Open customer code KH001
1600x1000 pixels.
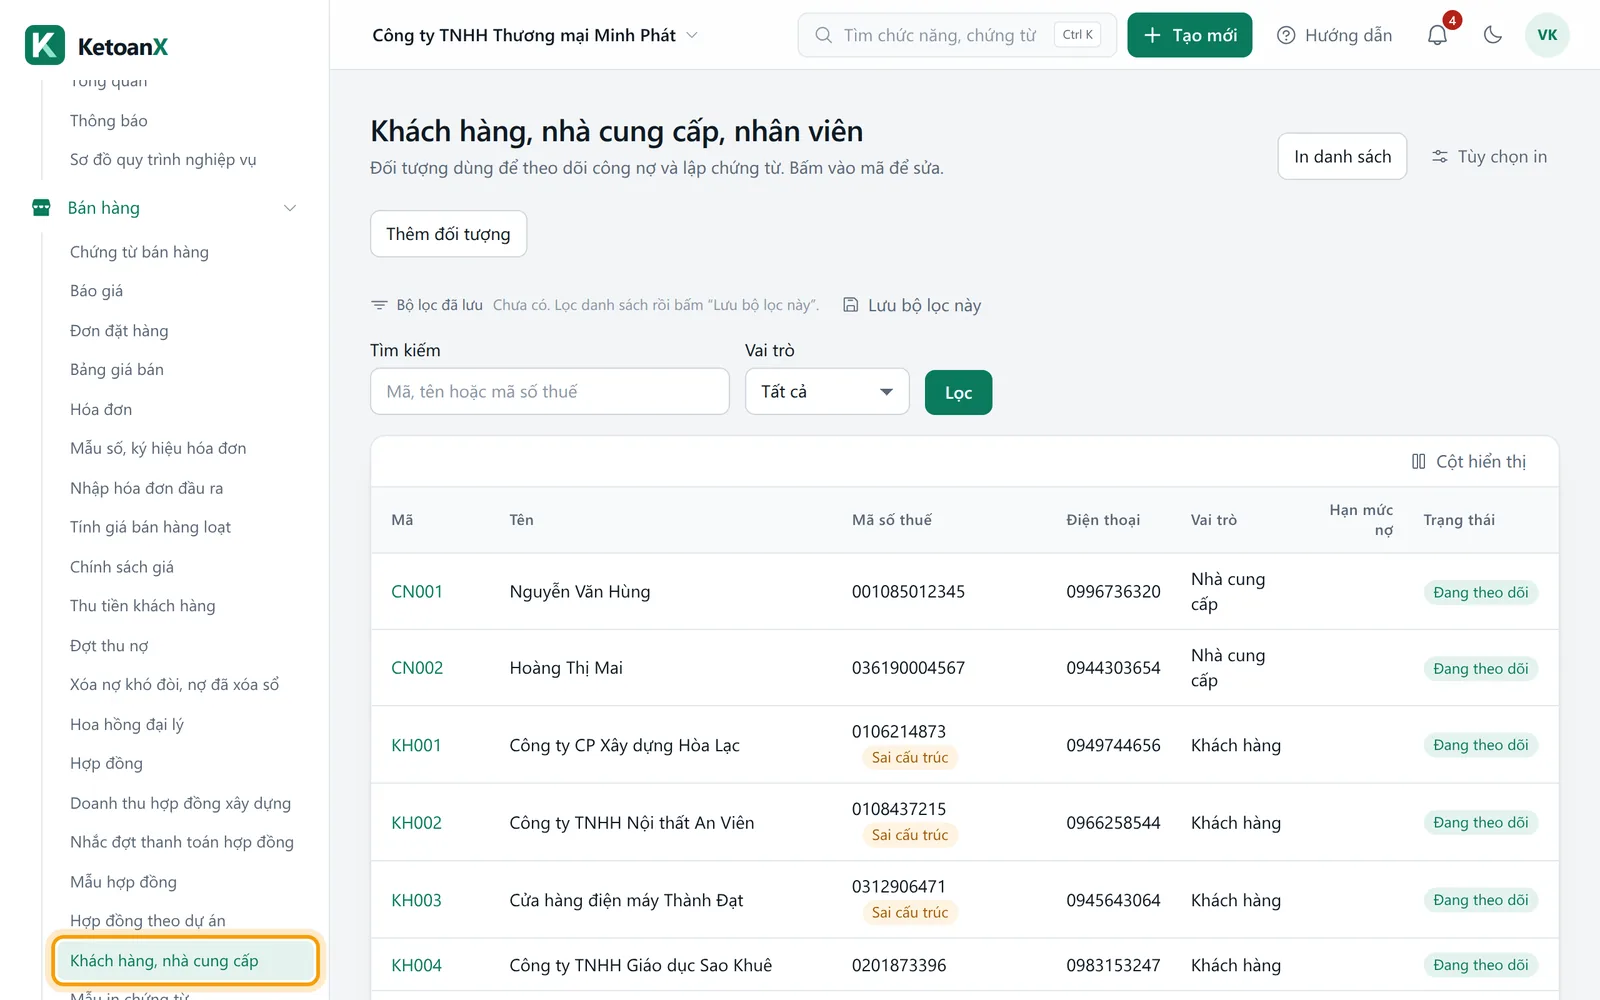416,745
